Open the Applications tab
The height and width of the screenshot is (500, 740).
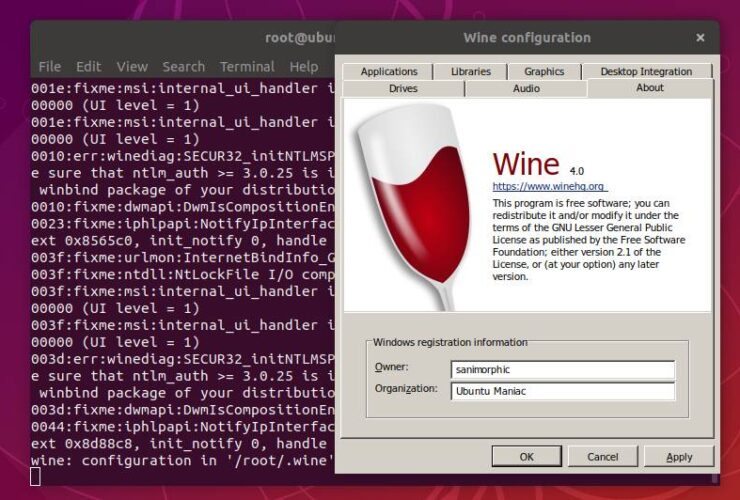click(389, 71)
